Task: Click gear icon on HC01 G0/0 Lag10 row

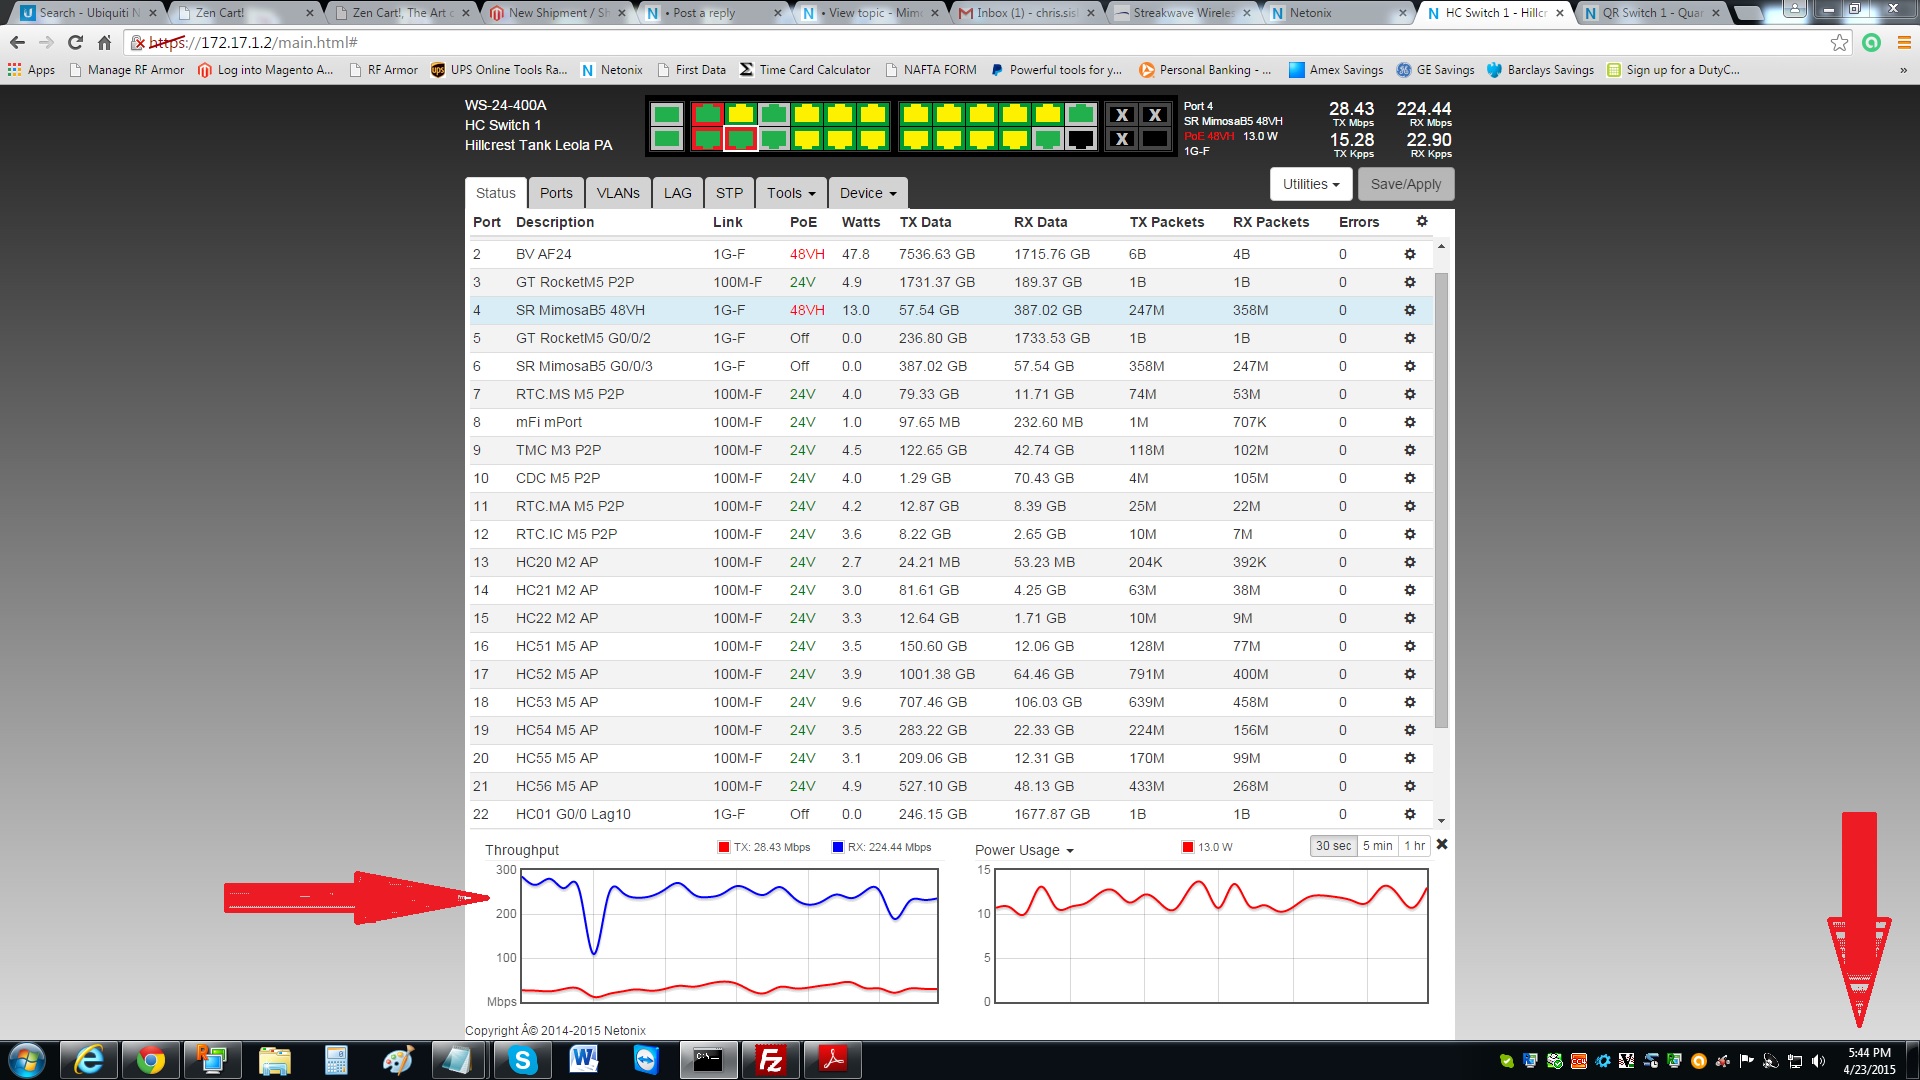Action: pos(1410,814)
